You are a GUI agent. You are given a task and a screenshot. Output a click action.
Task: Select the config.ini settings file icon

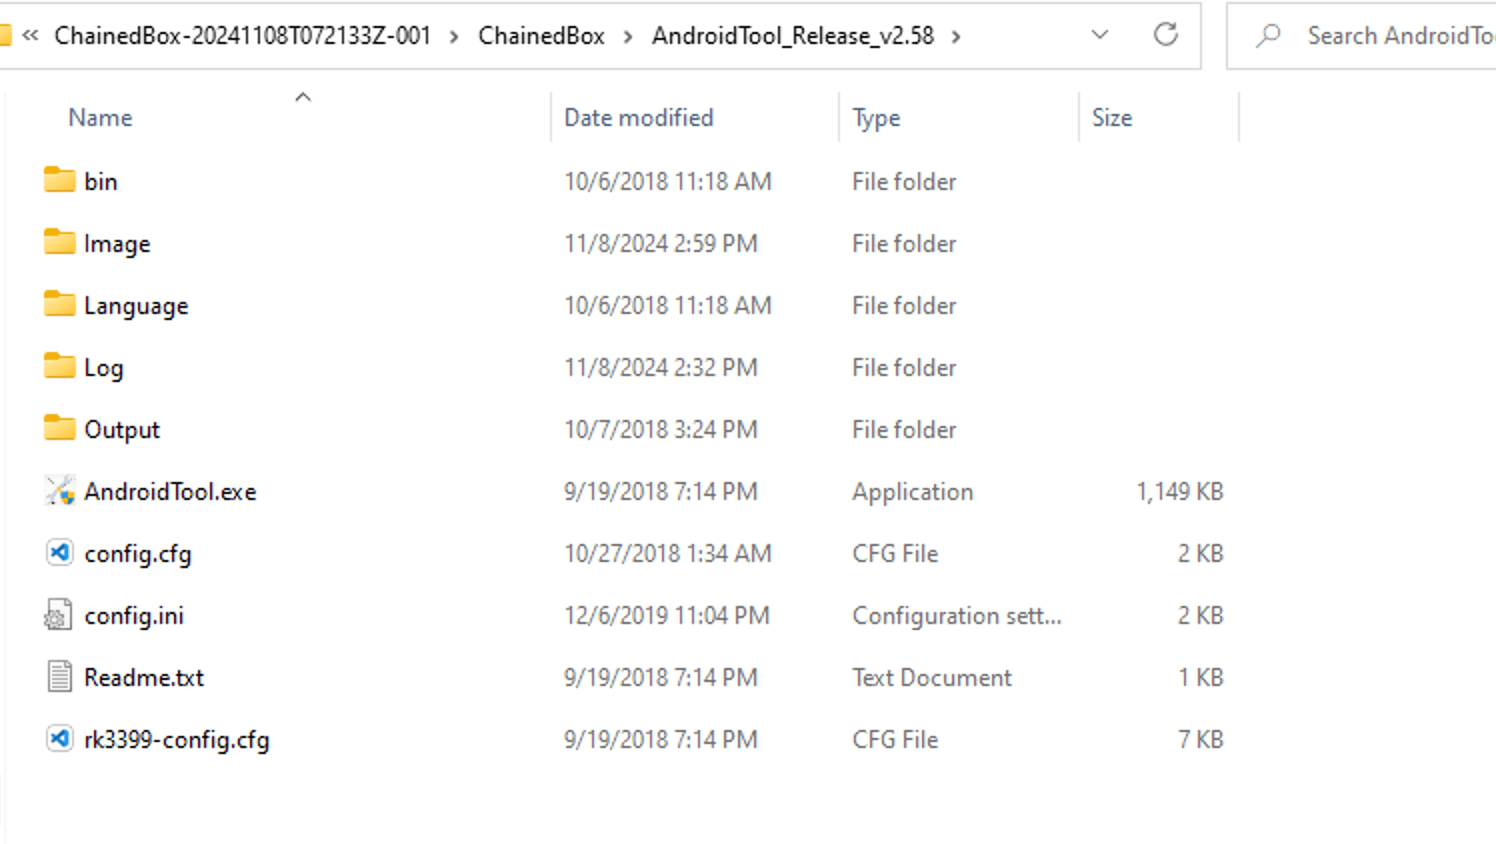[x=59, y=616]
